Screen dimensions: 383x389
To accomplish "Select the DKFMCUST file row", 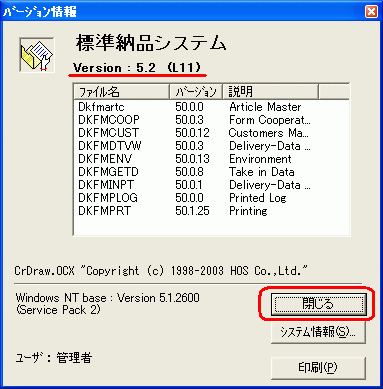I will [211, 133].
